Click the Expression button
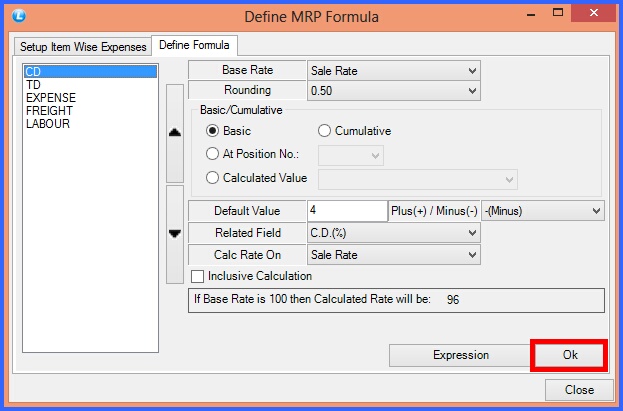The image size is (623, 411). click(x=460, y=355)
